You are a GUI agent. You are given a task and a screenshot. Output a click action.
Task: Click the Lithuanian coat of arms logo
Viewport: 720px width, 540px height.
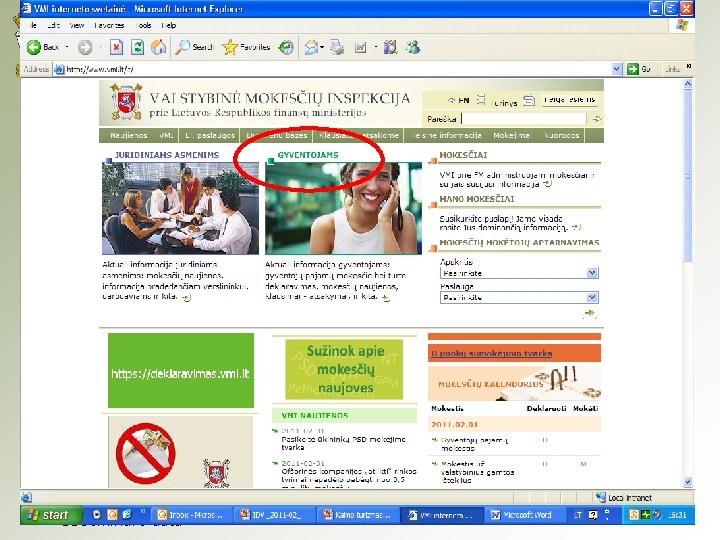pyautogui.click(x=126, y=102)
